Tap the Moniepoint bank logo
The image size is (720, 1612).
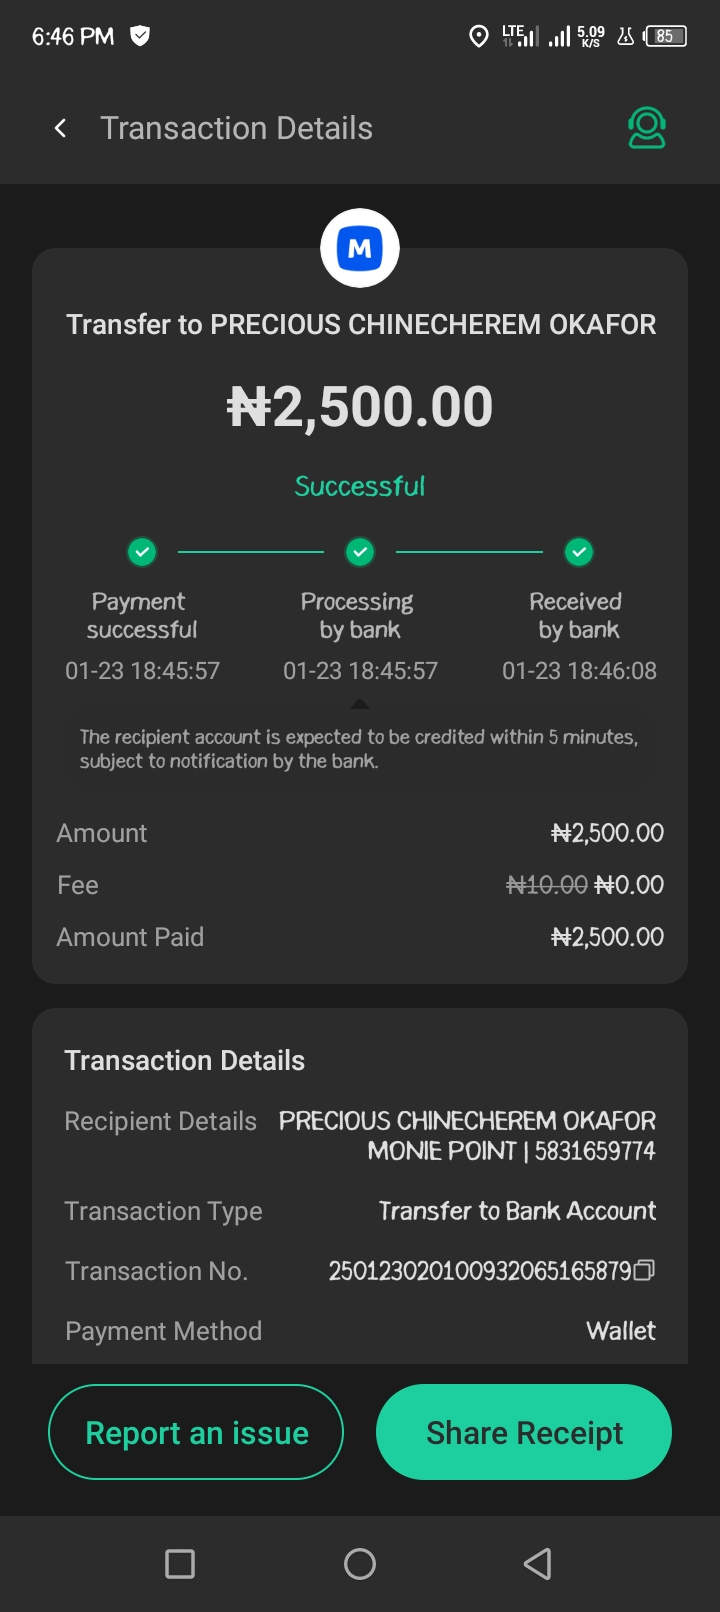coord(360,248)
